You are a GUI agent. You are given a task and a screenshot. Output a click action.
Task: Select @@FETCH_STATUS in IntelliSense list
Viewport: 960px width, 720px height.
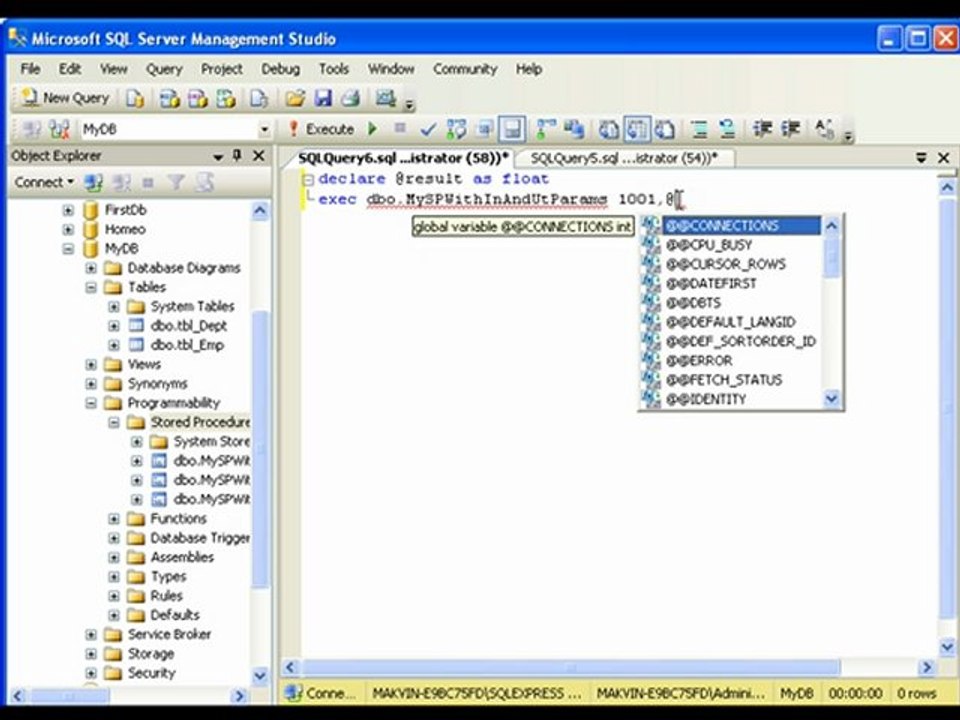pyautogui.click(x=724, y=380)
